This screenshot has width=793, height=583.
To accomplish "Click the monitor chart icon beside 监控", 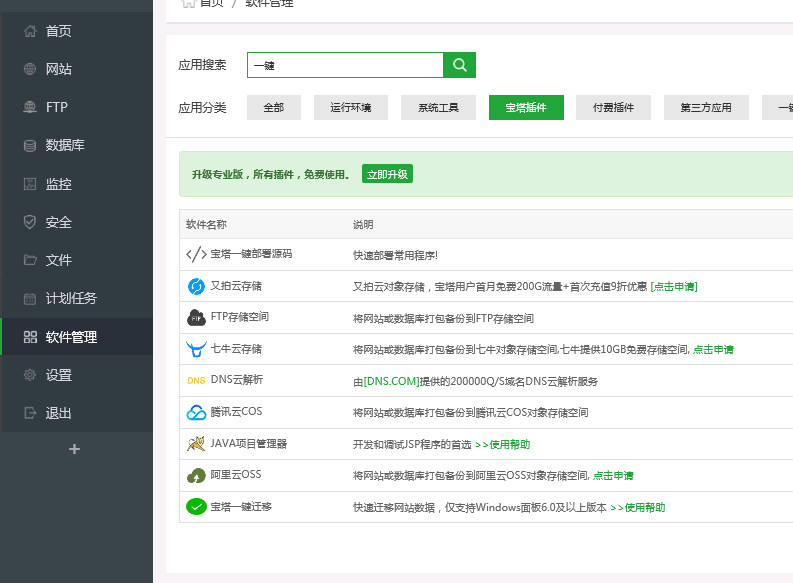I will (x=30, y=184).
